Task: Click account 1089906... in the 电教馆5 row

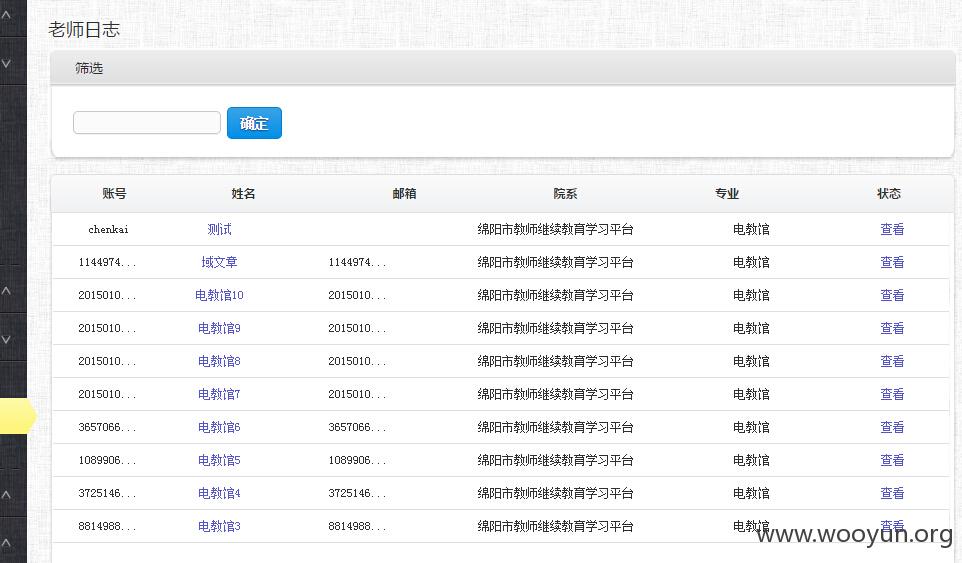Action: coord(107,461)
